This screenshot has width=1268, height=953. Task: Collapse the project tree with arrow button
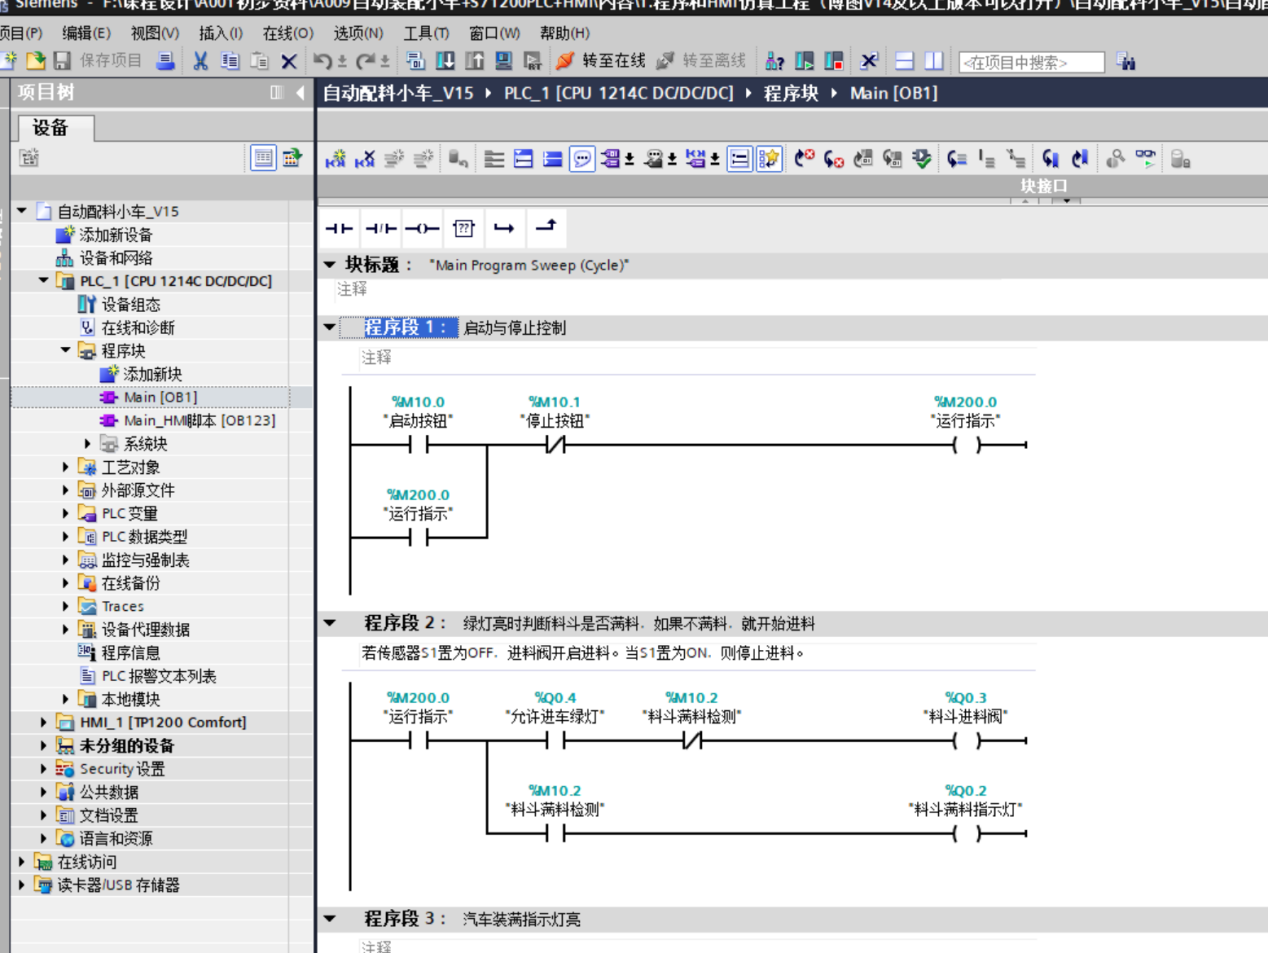[x=300, y=93]
